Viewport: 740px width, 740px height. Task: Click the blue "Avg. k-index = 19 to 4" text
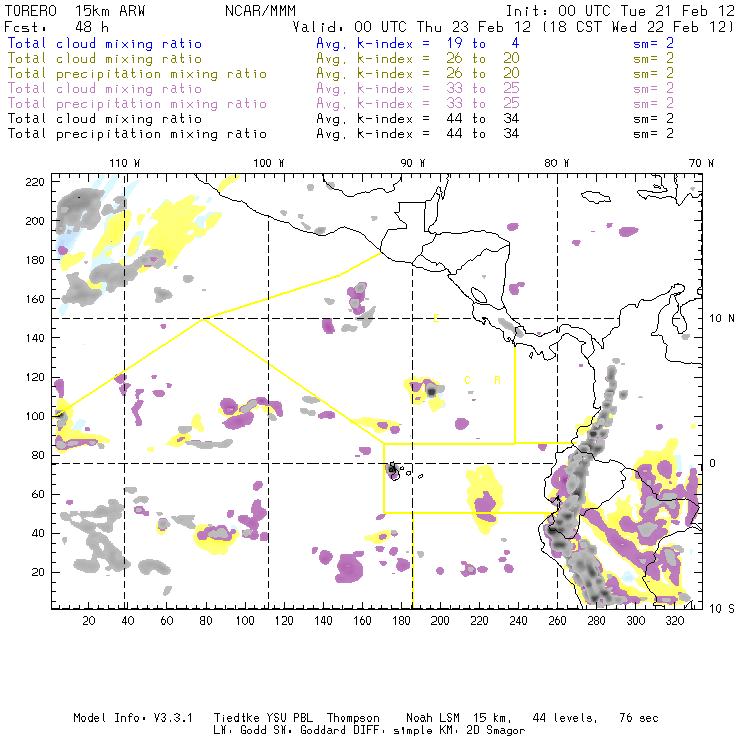(418, 43)
